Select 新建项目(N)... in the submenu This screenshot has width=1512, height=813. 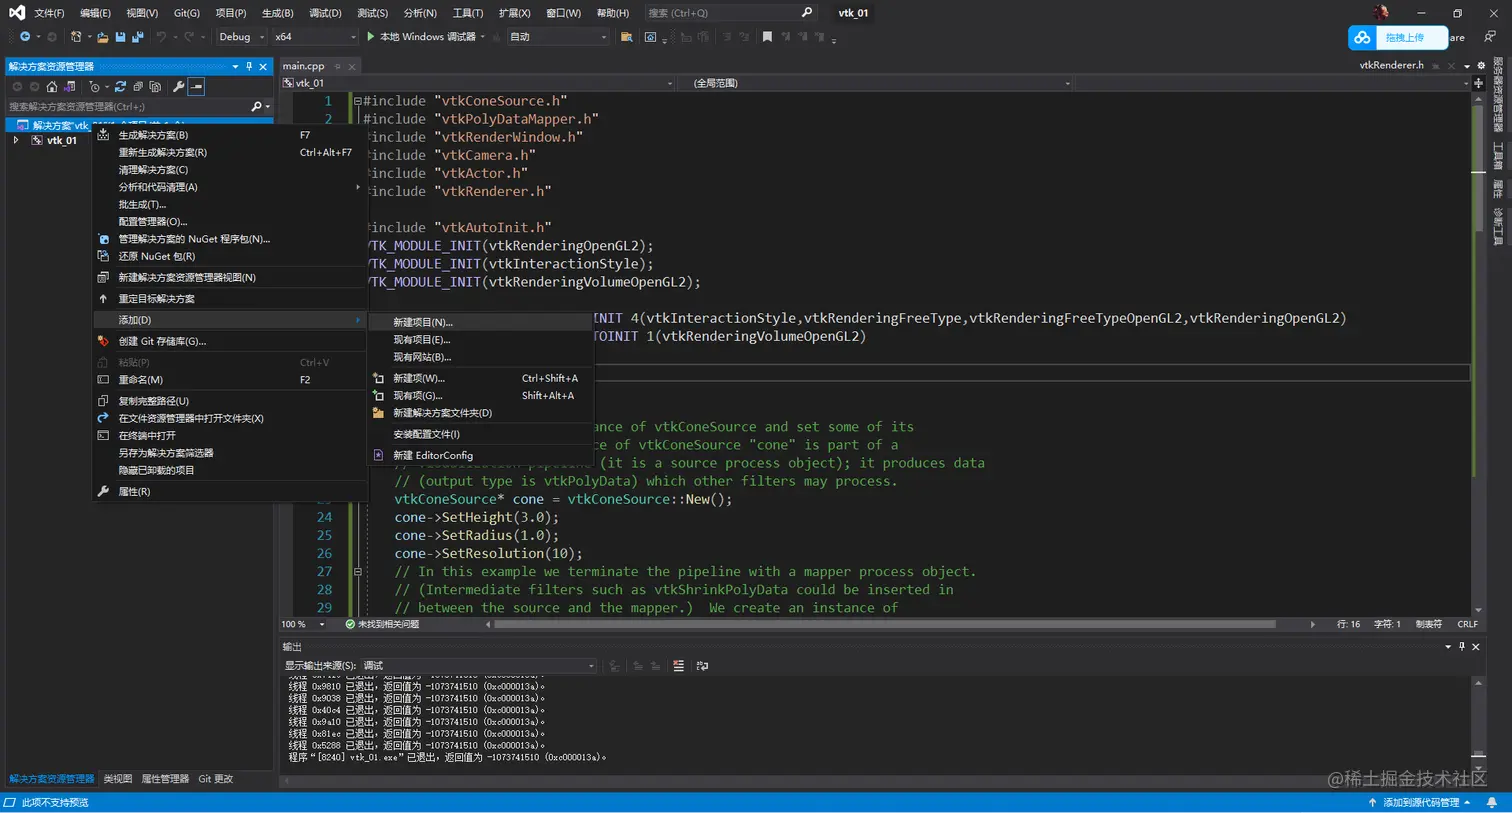(x=423, y=322)
